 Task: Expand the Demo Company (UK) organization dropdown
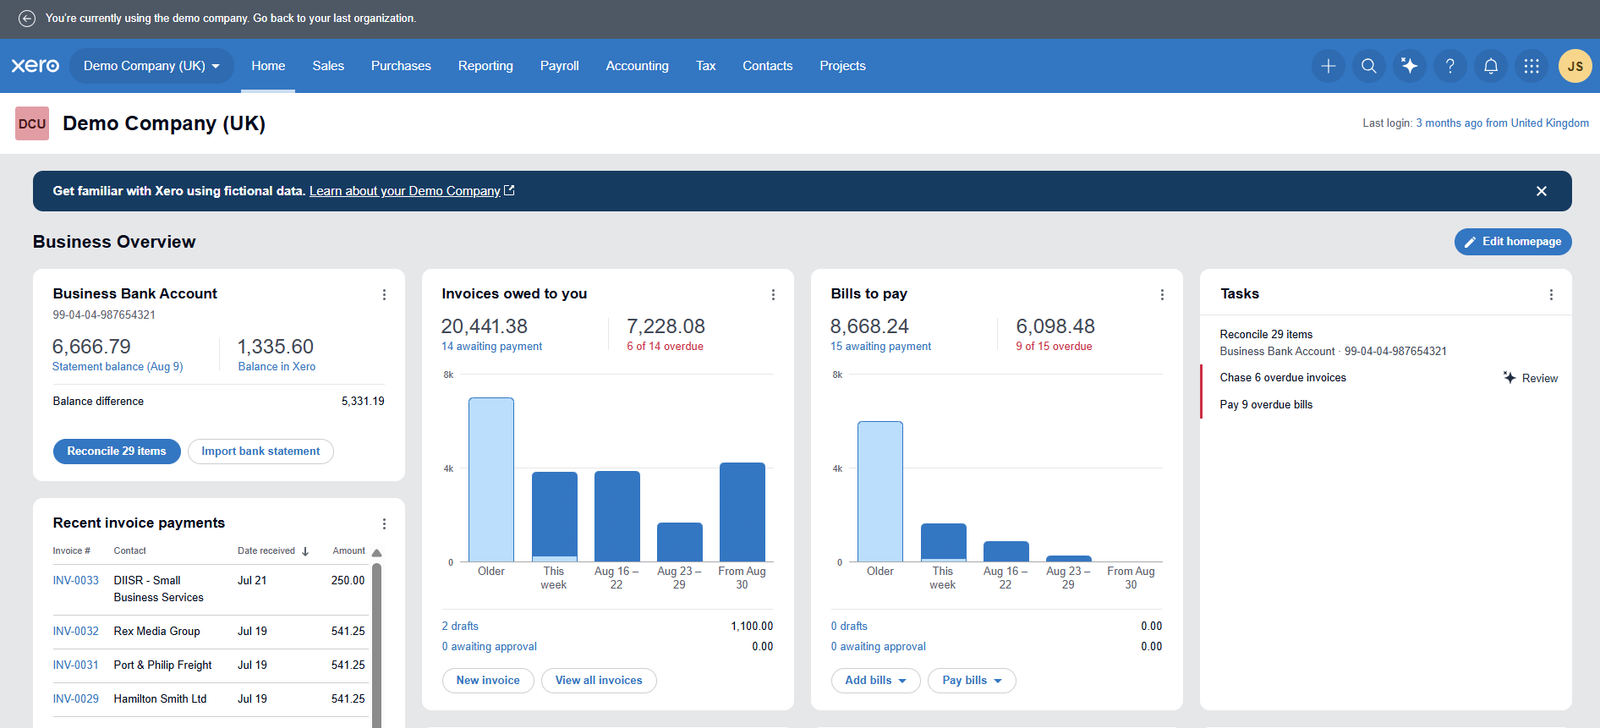point(152,66)
